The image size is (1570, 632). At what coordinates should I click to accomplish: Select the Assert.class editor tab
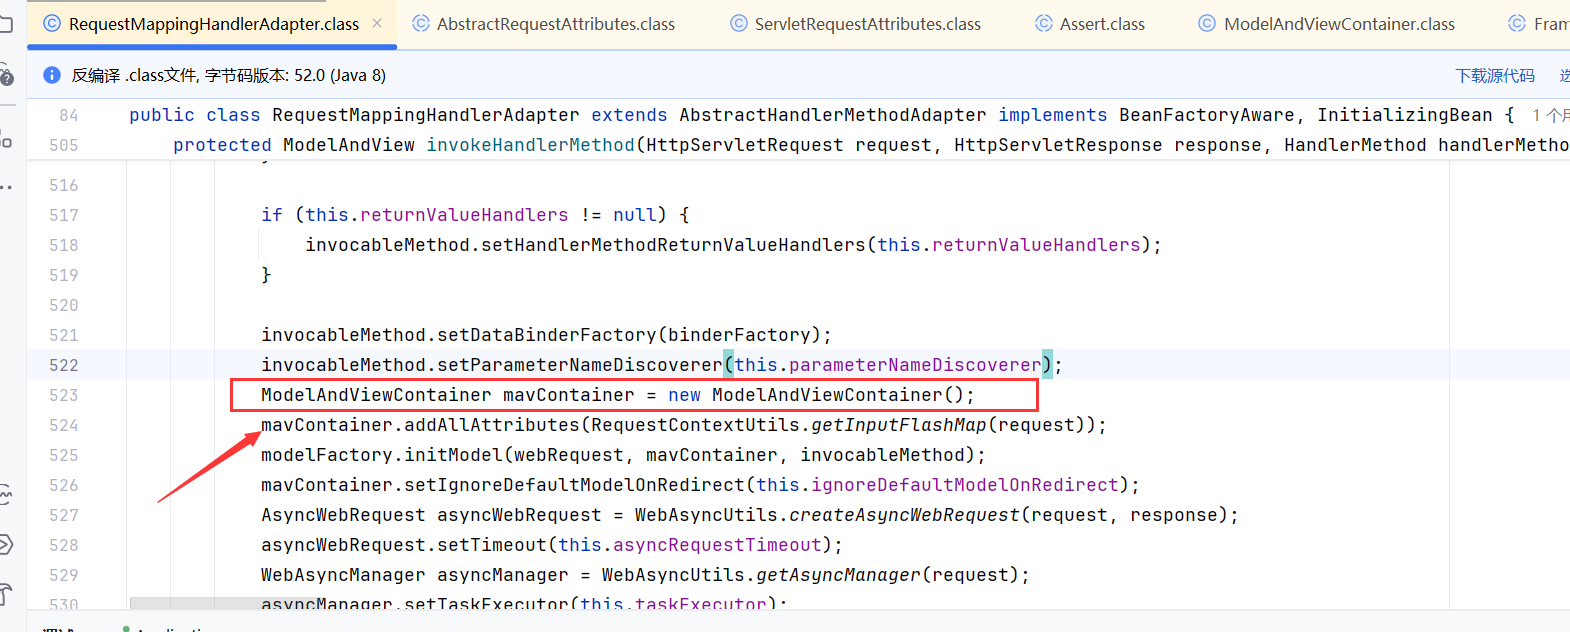click(x=1101, y=24)
